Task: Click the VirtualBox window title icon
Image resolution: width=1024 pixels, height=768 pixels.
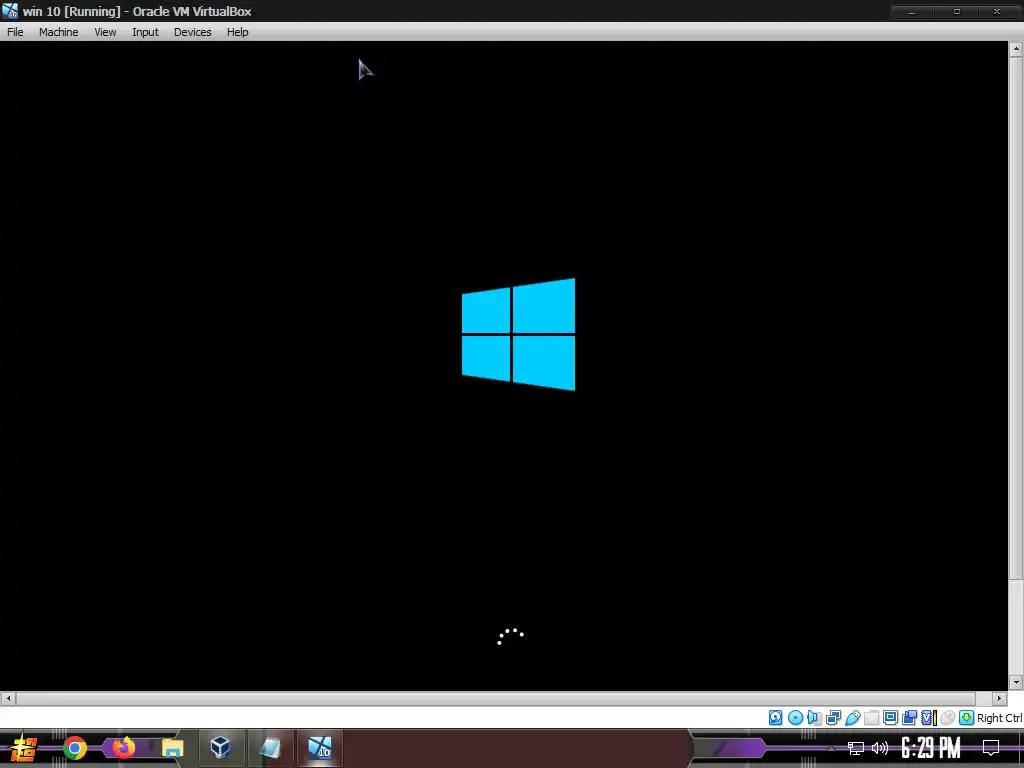Action: coord(10,10)
